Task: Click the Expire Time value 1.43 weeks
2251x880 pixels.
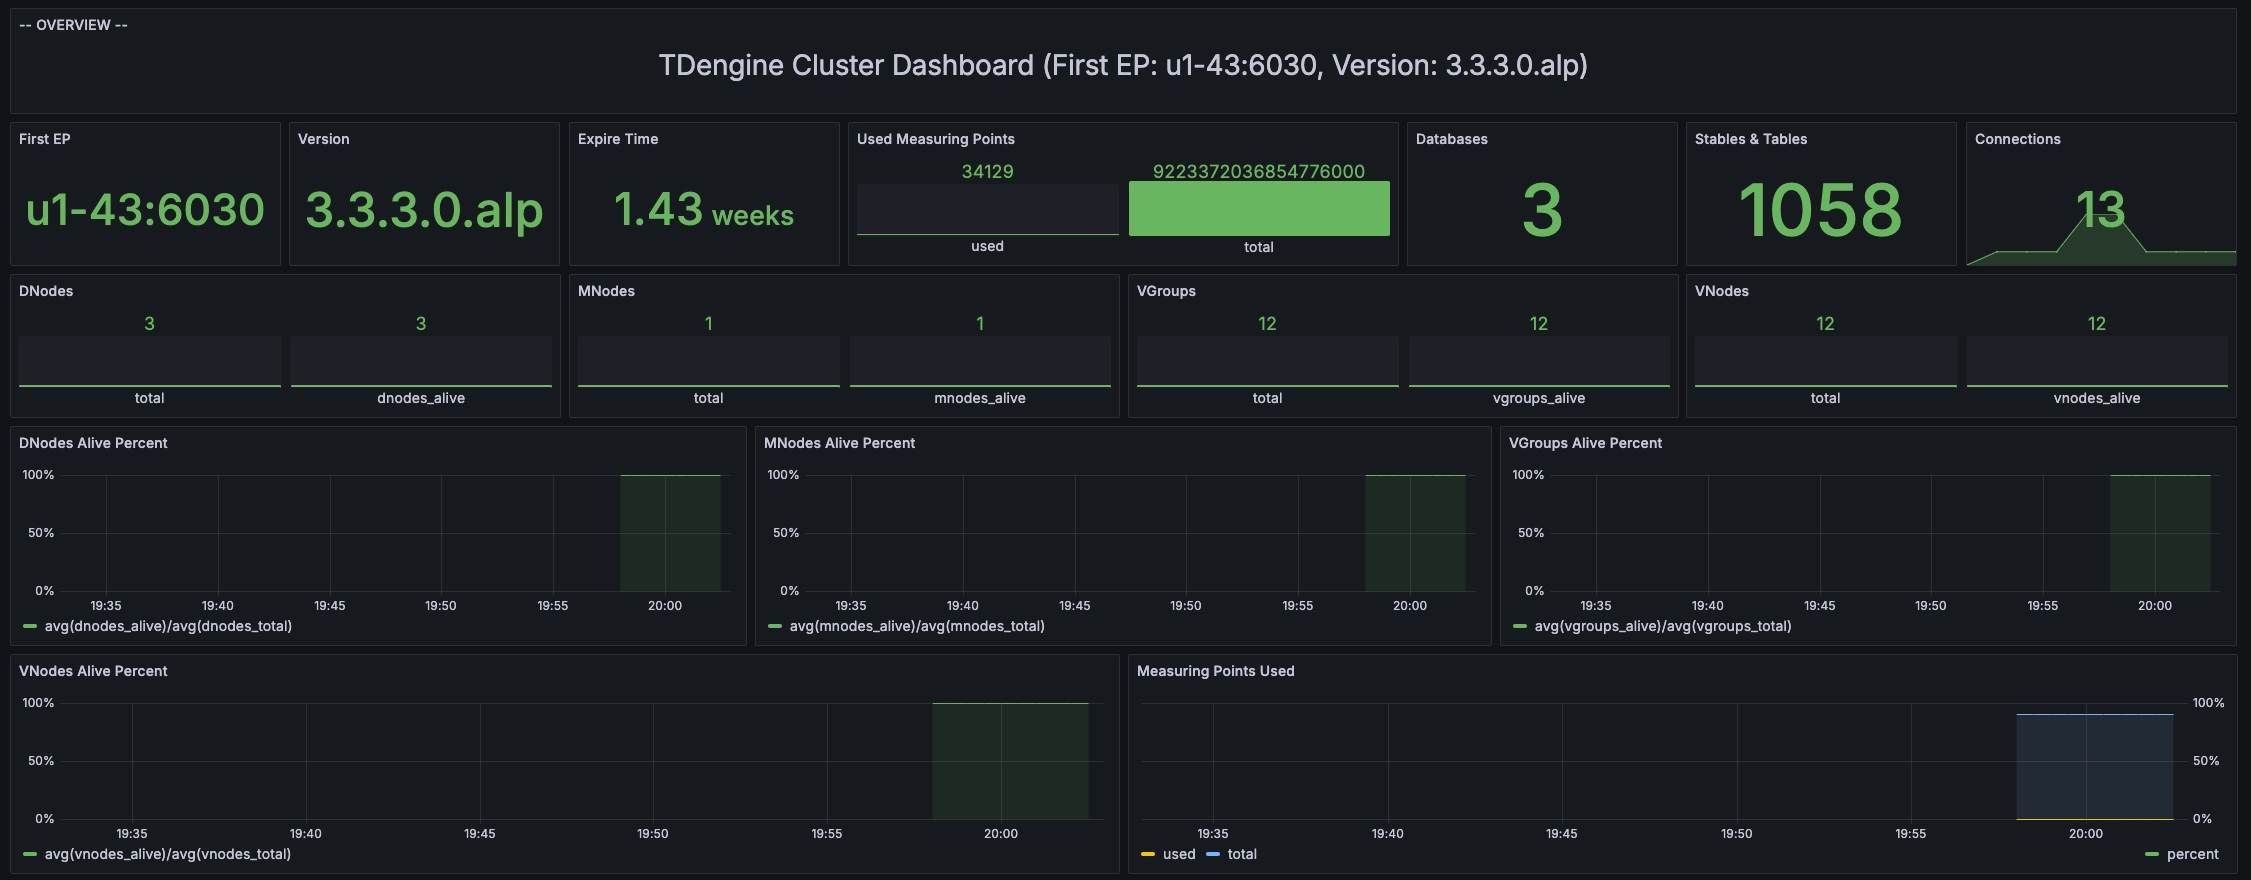Action: point(703,210)
